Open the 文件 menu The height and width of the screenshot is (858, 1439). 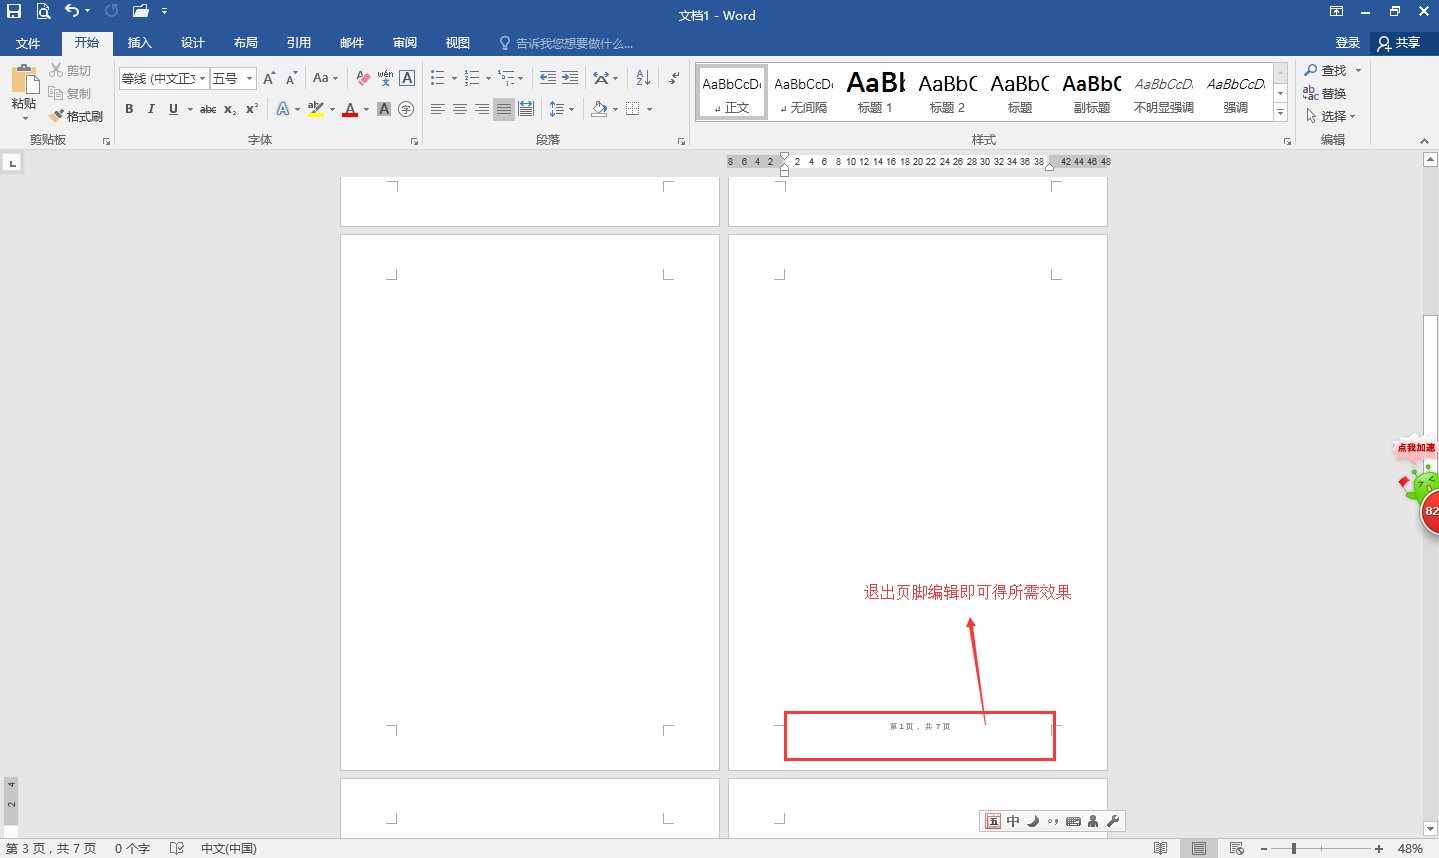(x=29, y=43)
